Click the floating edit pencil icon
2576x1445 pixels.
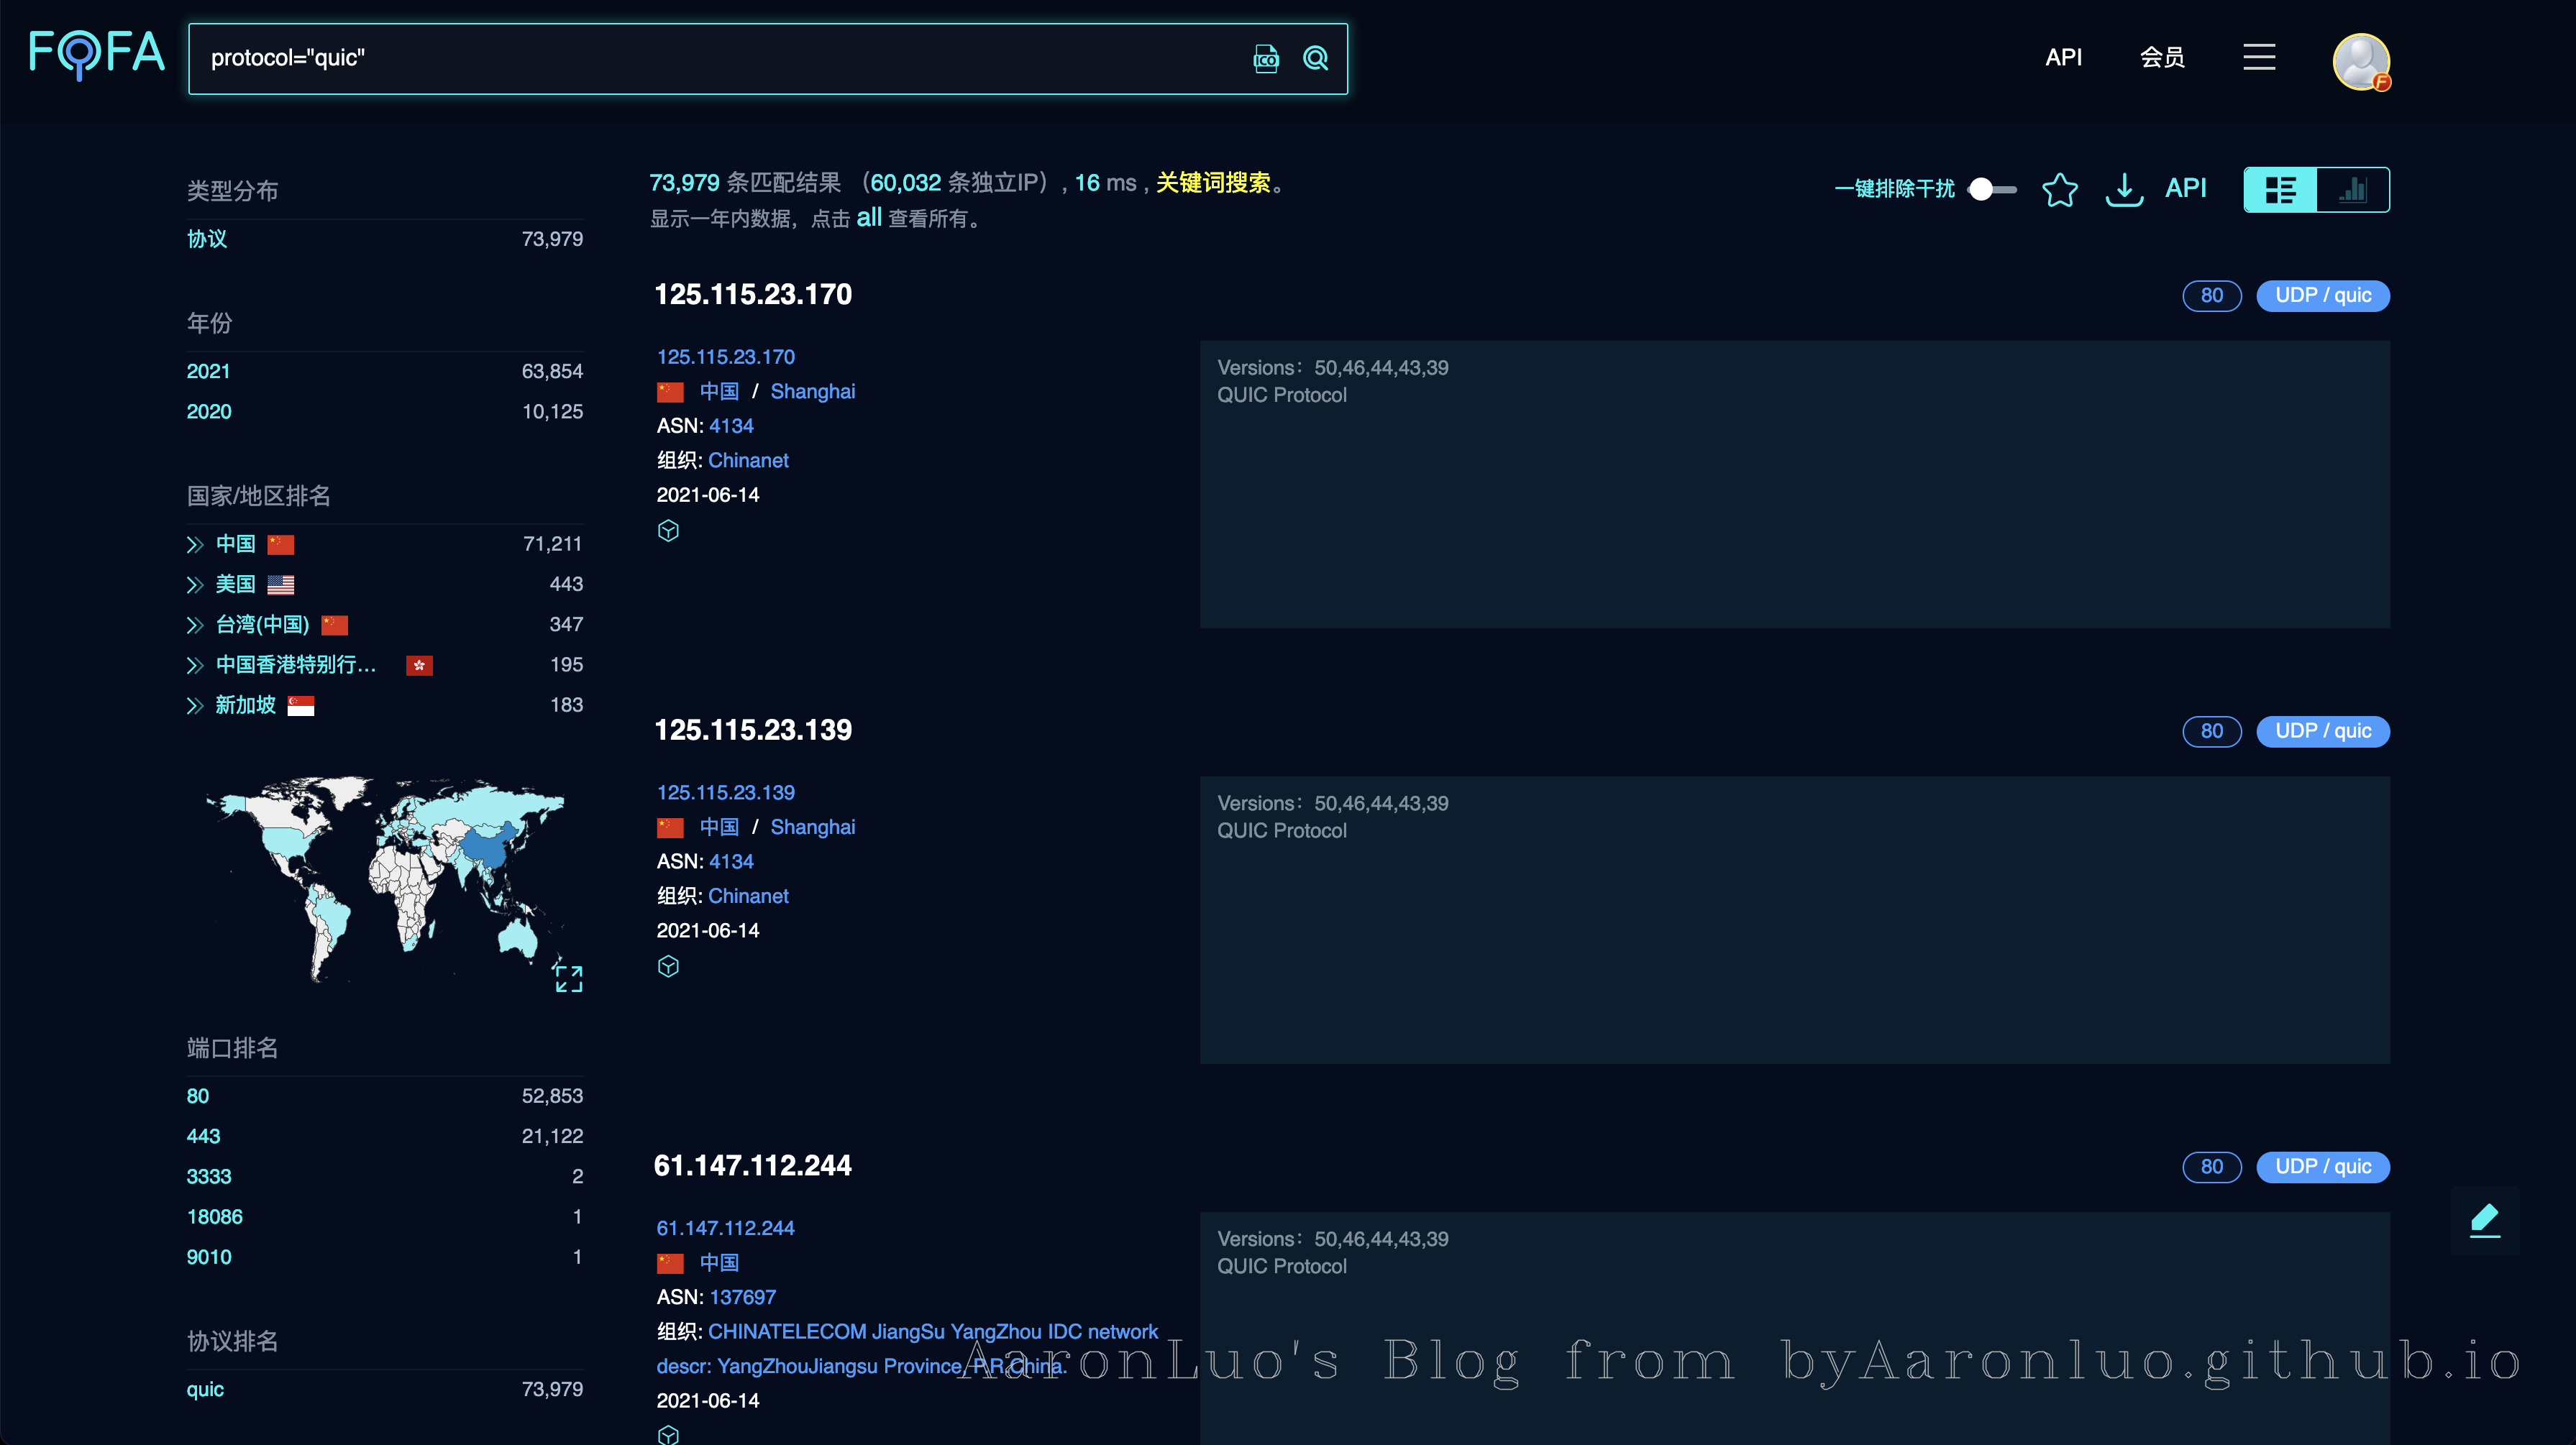tap(2484, 1220)
